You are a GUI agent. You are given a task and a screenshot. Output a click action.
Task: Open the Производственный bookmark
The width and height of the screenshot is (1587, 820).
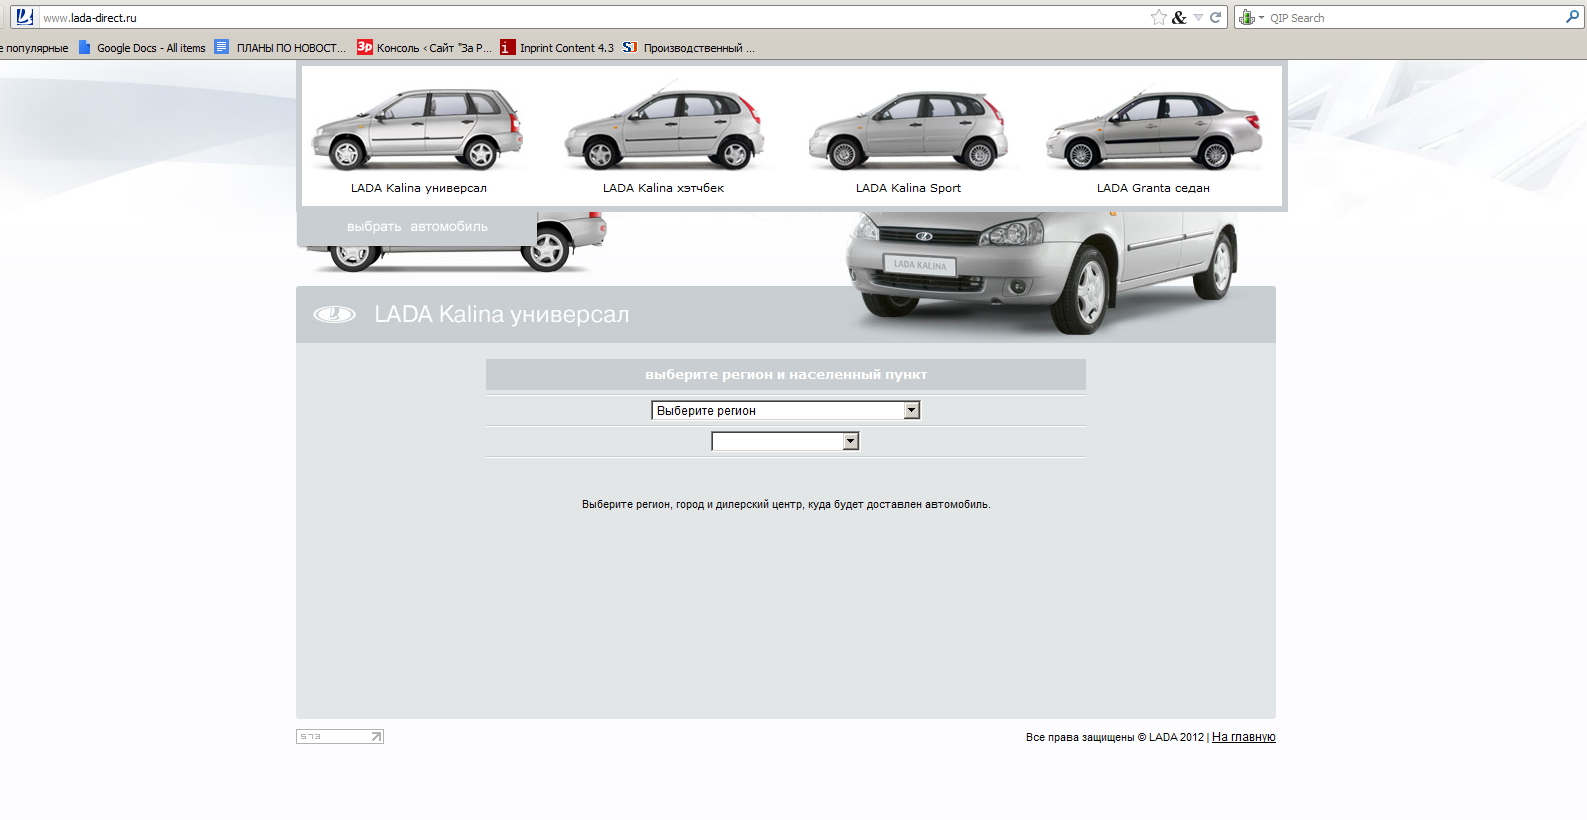click(x=688, y=47)
